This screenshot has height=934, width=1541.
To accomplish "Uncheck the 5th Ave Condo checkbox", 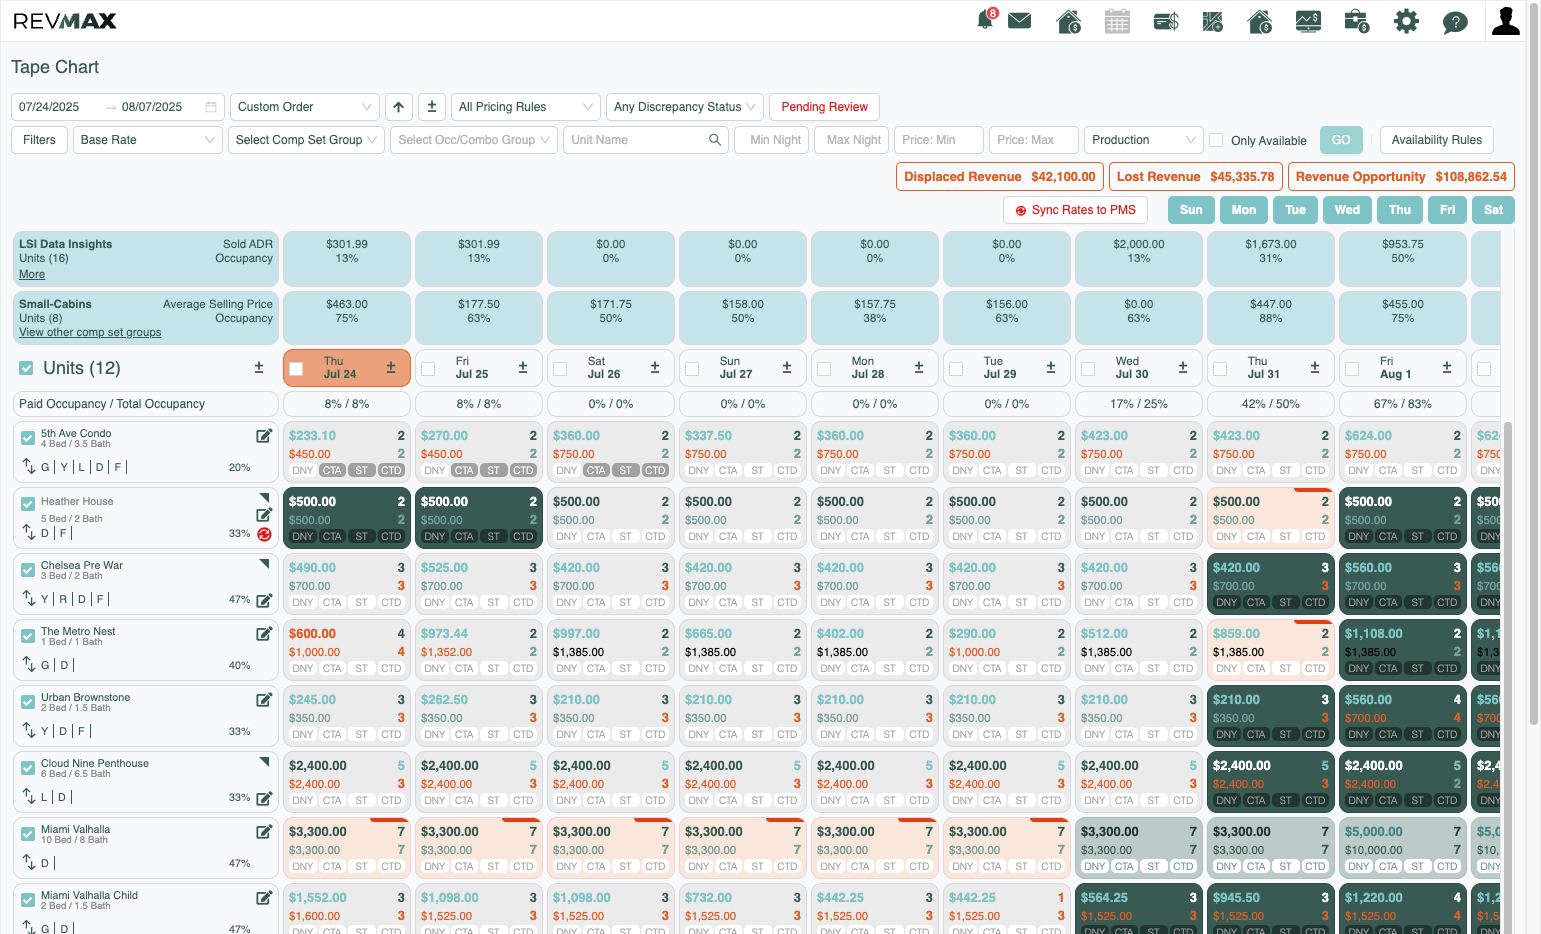I will tap(28, 438).
